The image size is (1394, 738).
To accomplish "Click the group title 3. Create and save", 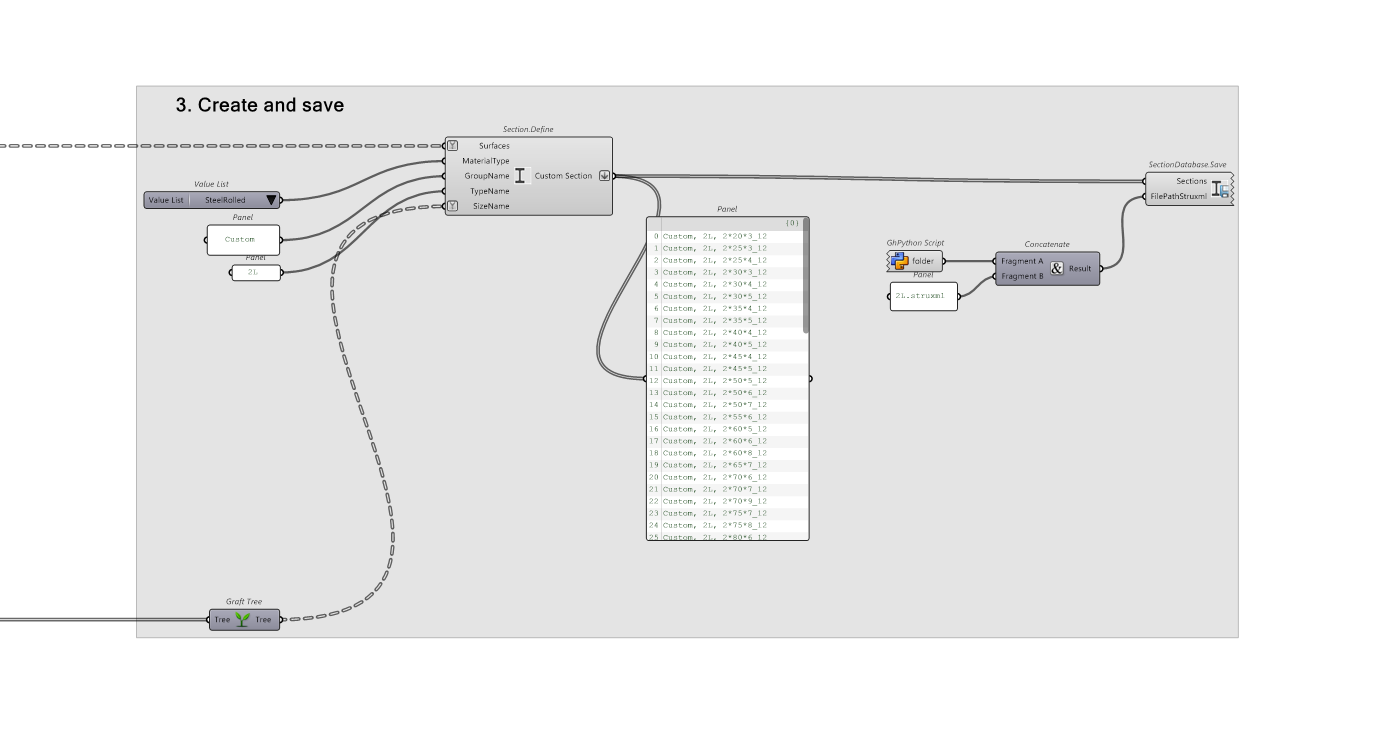I will [260, 105].
